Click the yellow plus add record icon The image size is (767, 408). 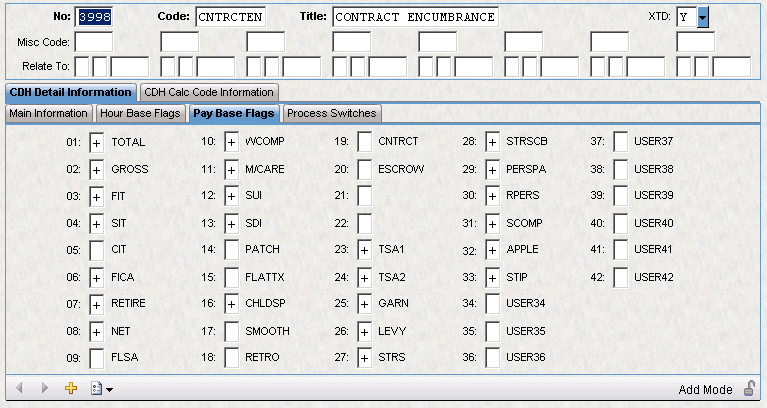71,388
